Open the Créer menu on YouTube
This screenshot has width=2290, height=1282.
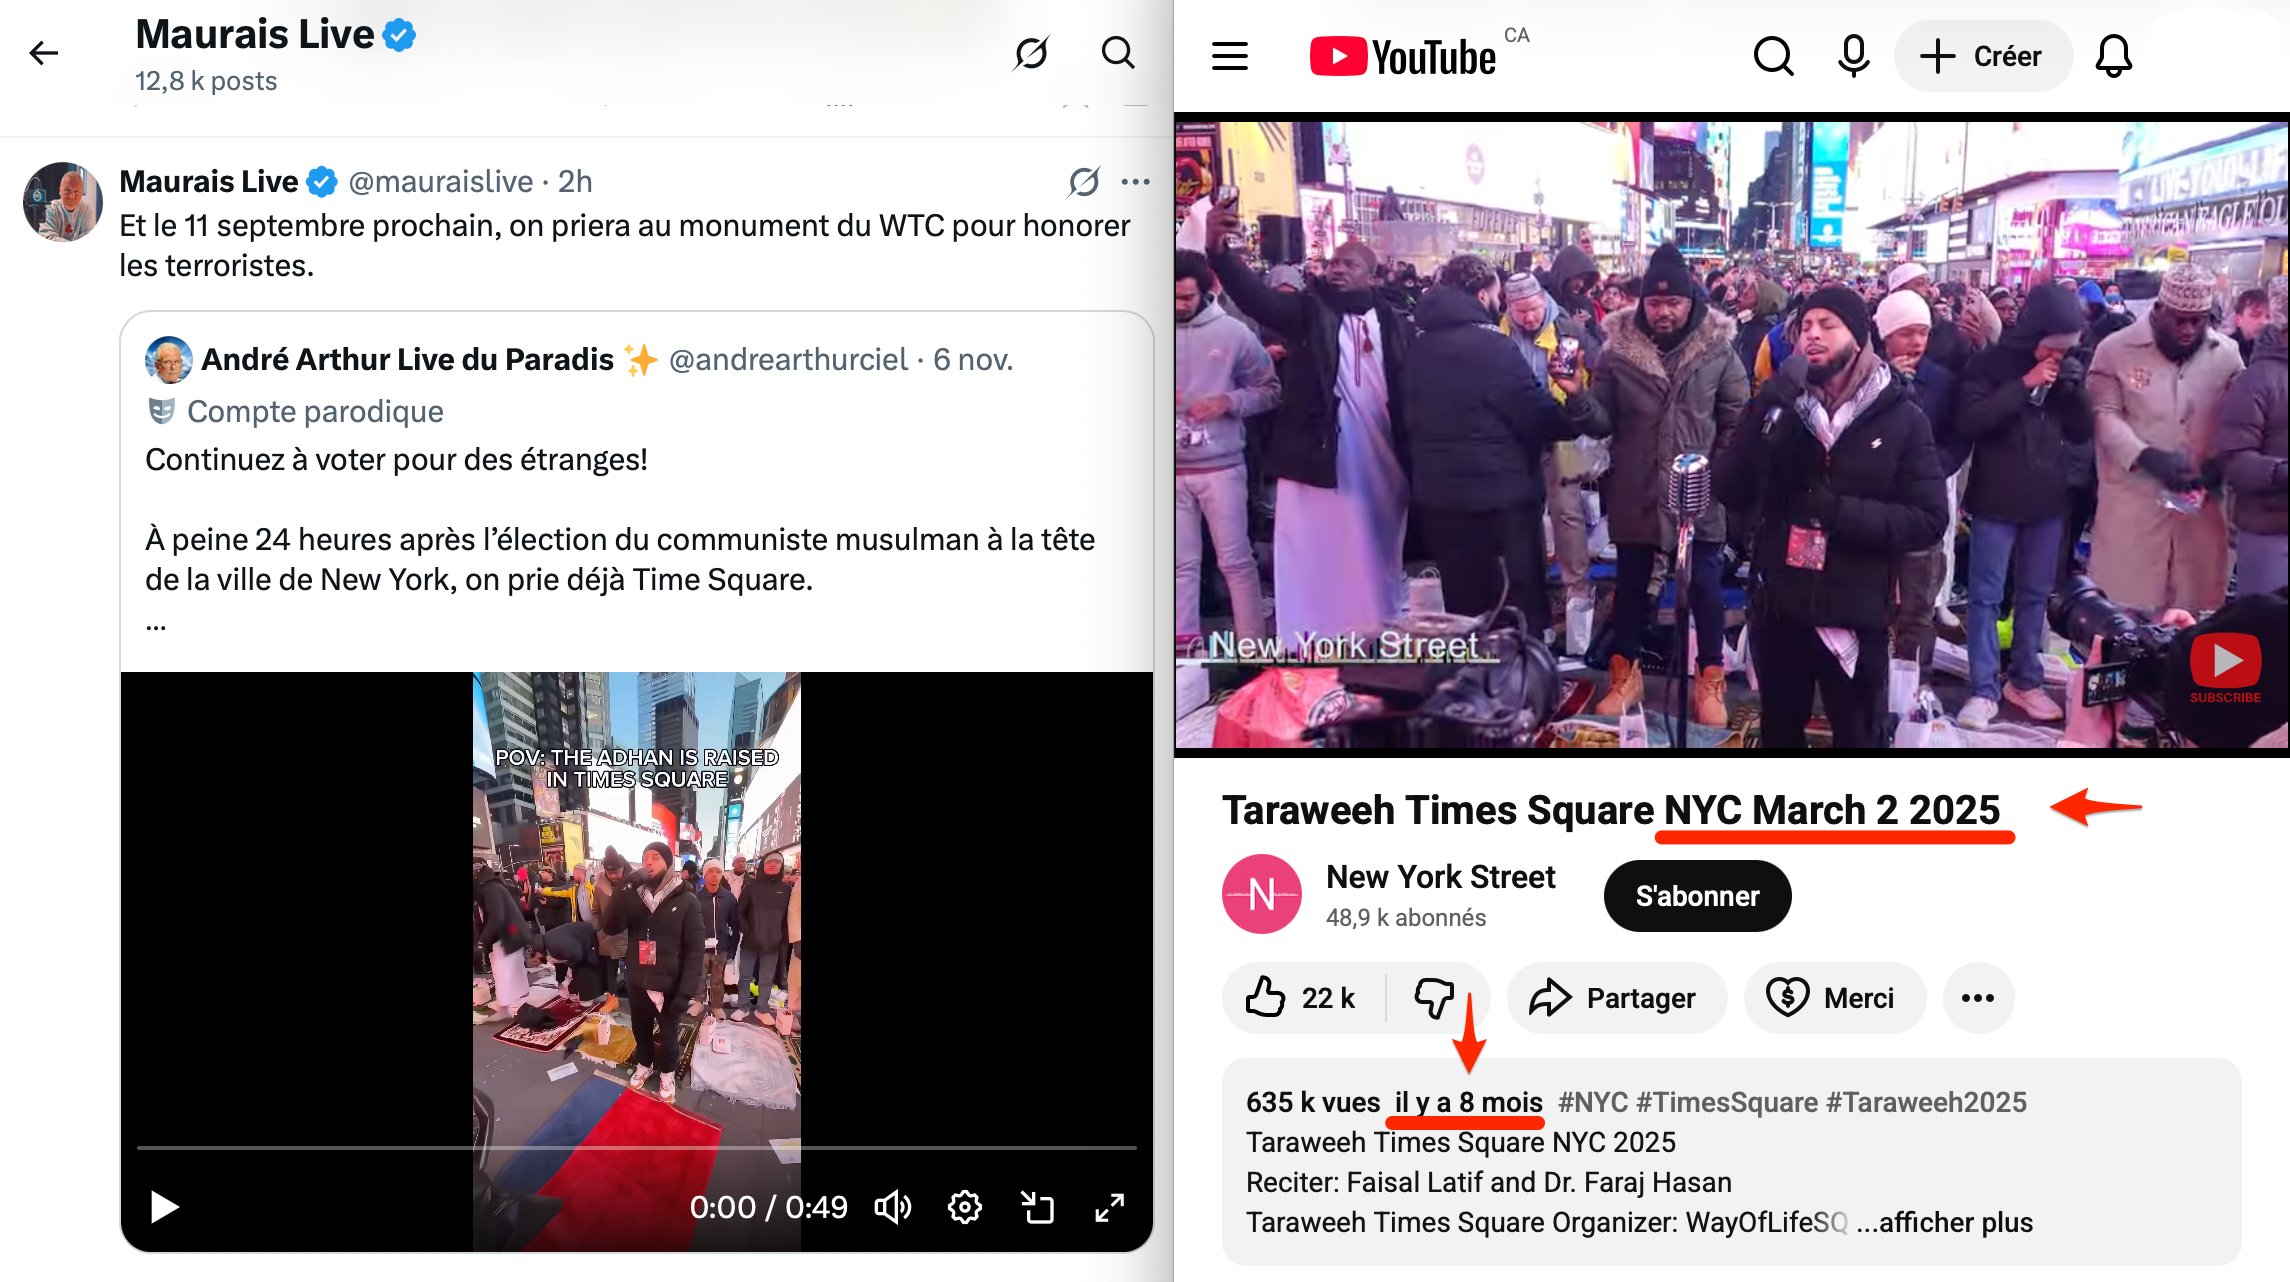[1982, 56]
